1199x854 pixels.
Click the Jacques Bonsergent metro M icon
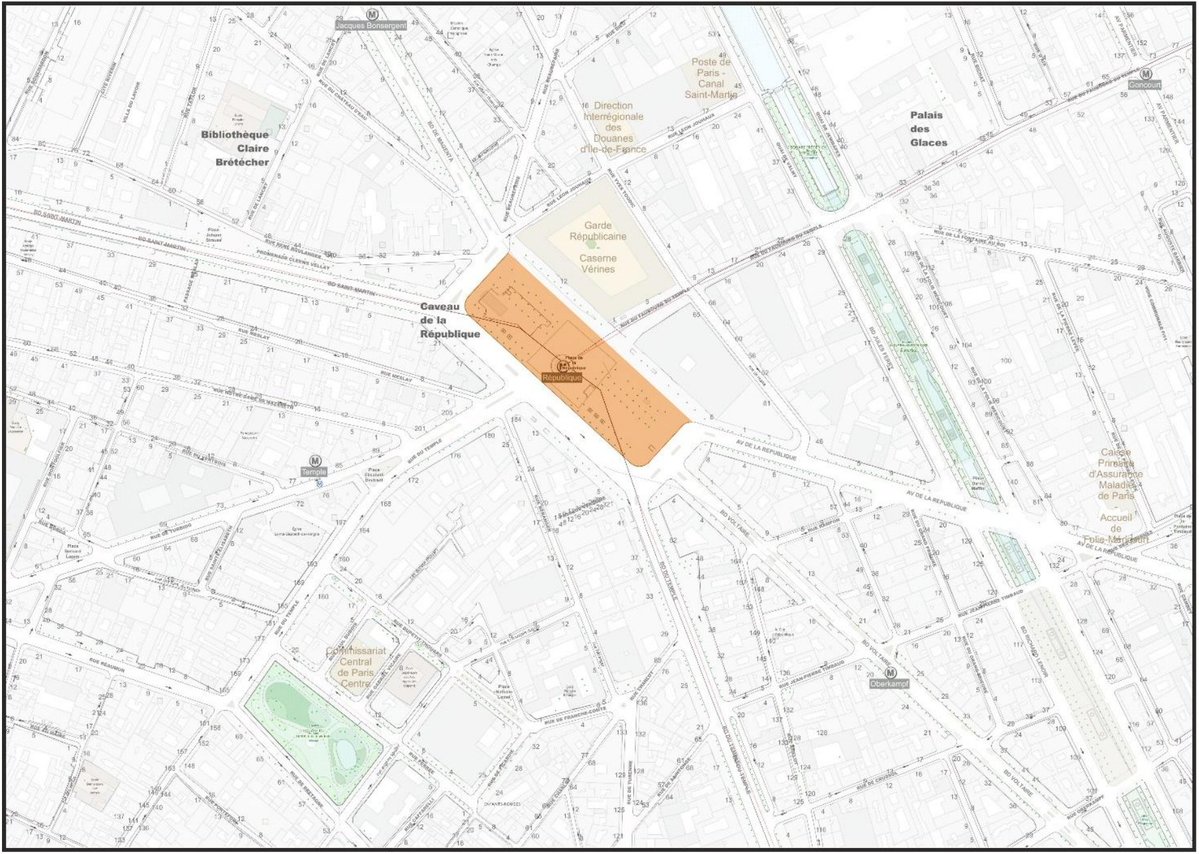point(372,14)
